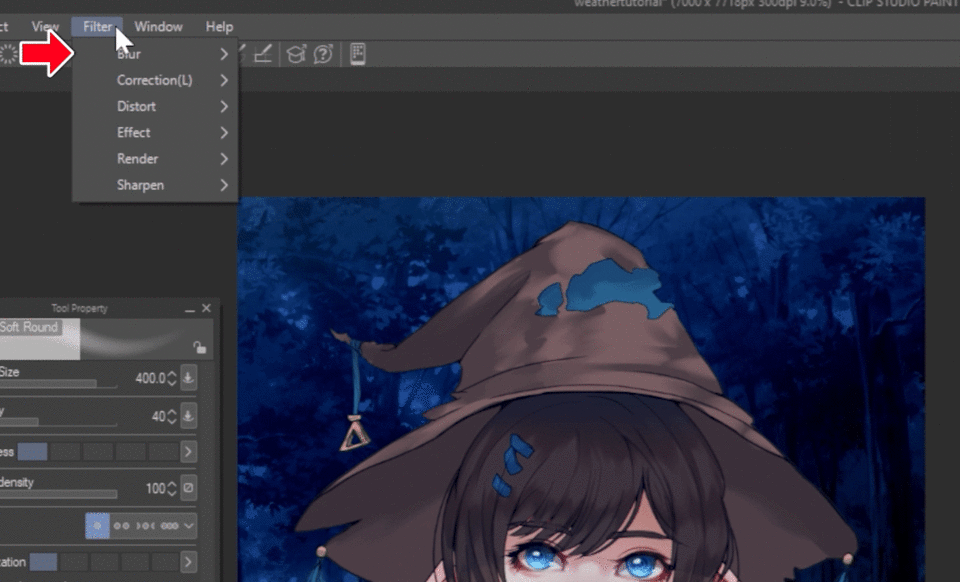The height and width of the screenshot is (582, 960).
Task: Click the smartphone icon in toolbar
Action: coord(358,54)
